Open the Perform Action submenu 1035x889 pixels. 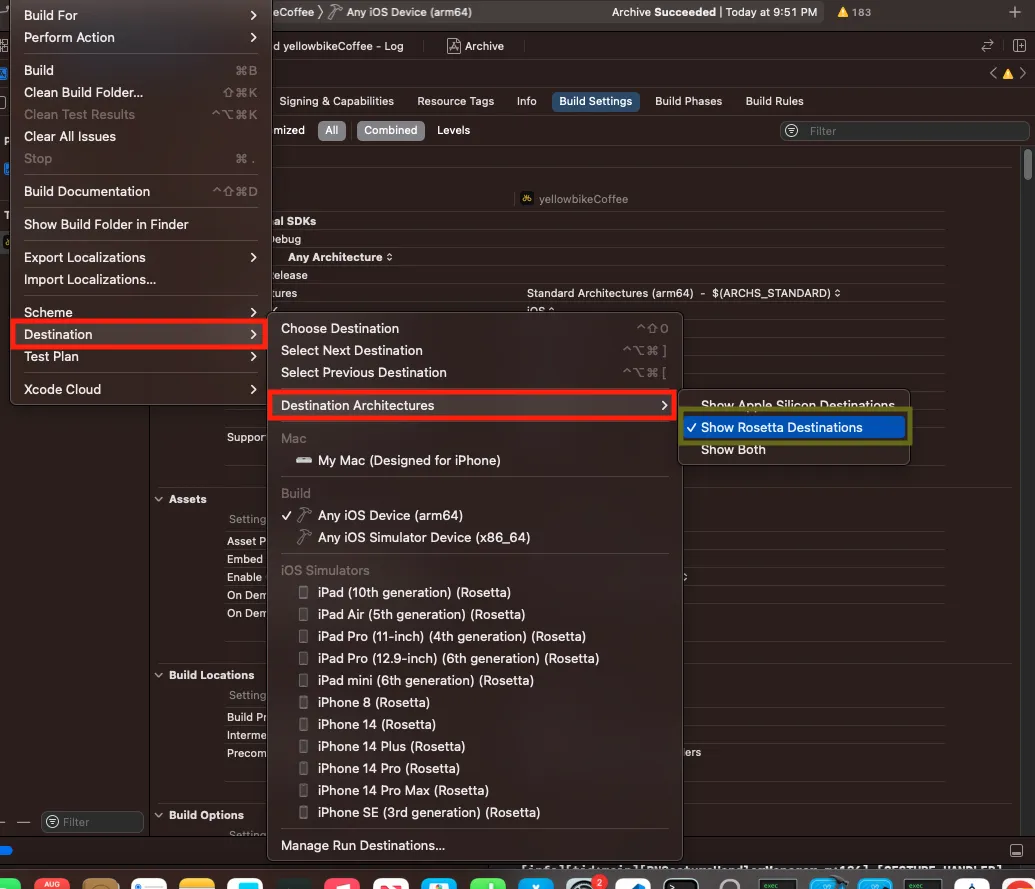(x=139, y=38)
